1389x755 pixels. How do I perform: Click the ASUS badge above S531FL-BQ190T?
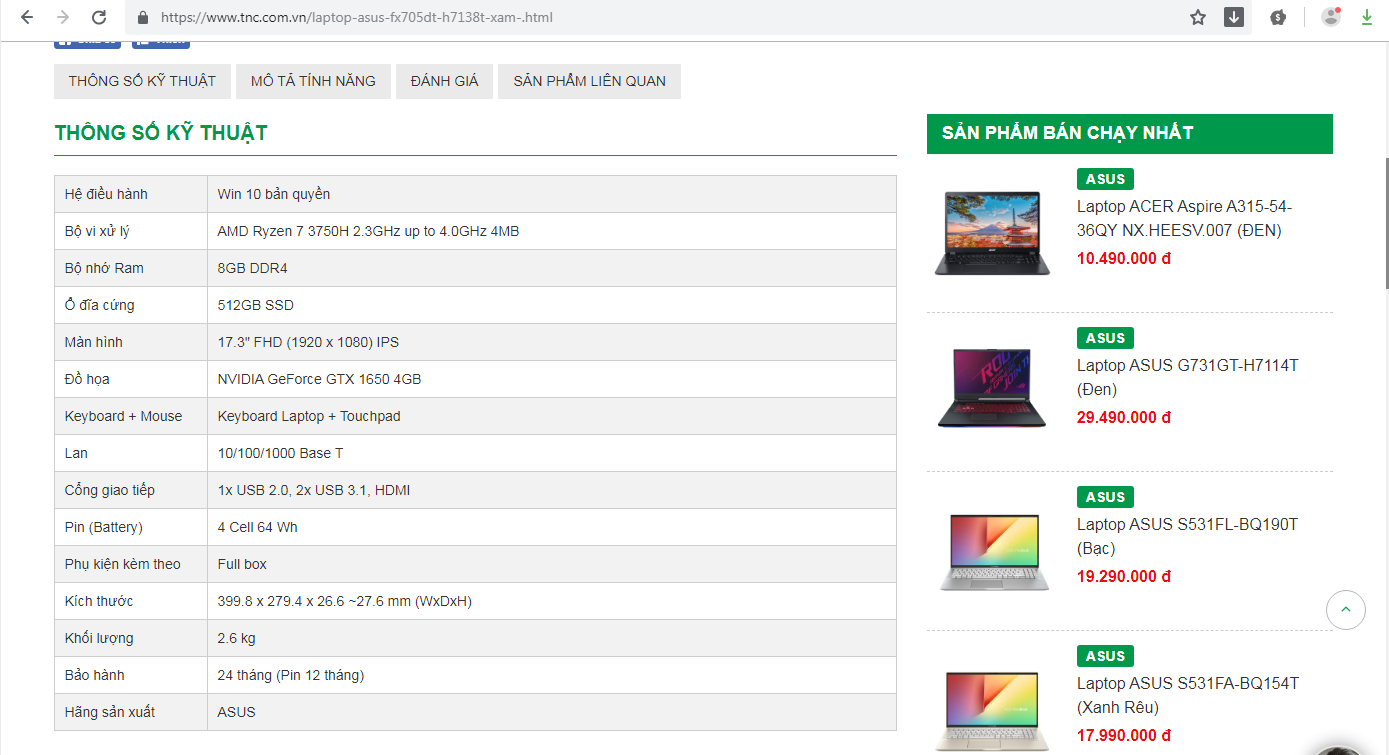pyautogui.click(x=1105, y=497)
